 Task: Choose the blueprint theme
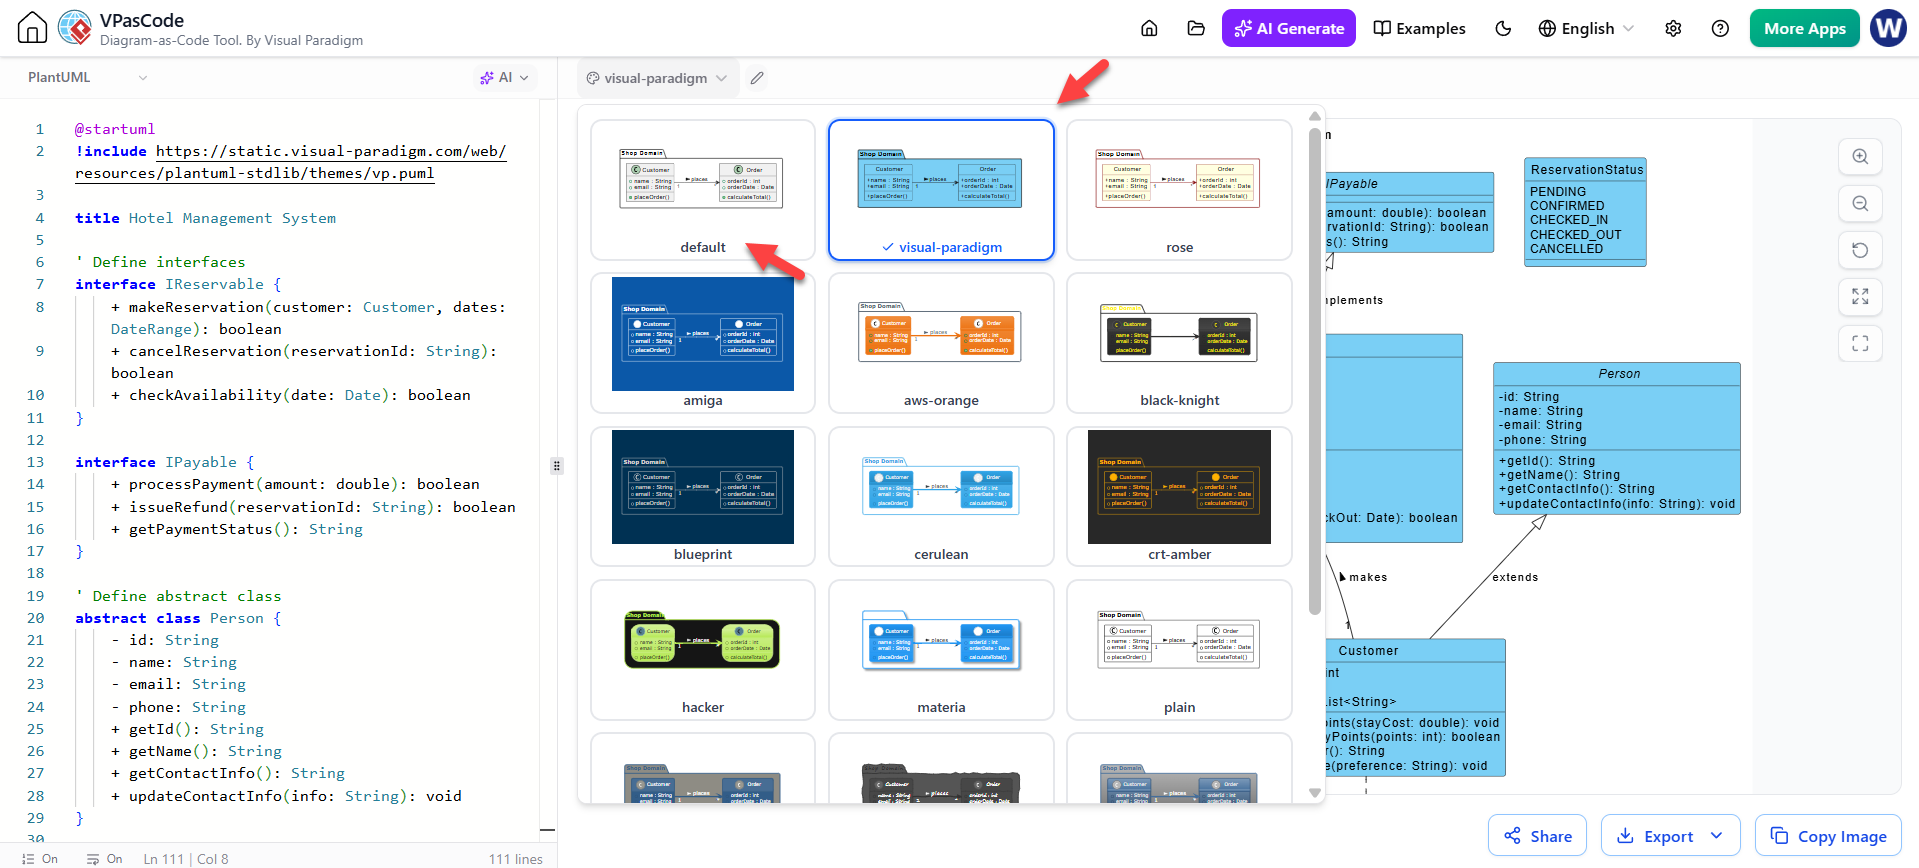[x=703, y=497]
